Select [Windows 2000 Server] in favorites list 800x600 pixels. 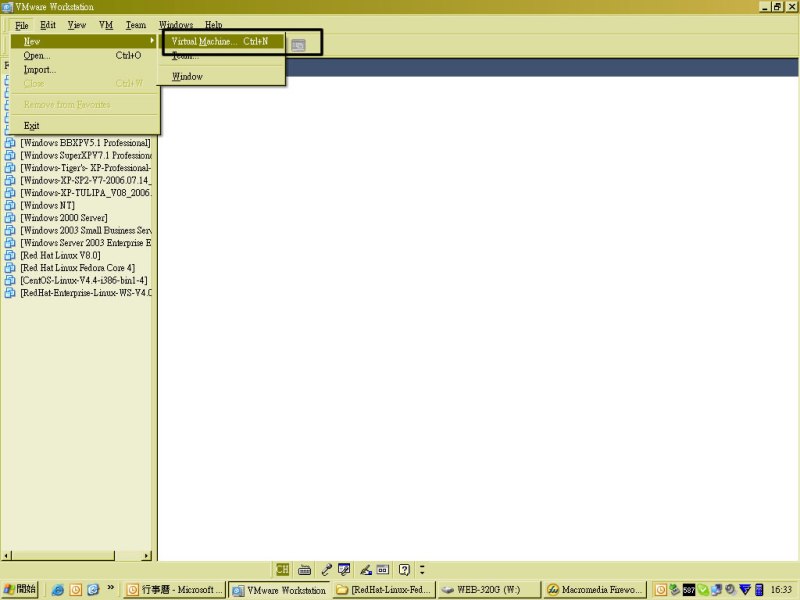tap(64, 218)
